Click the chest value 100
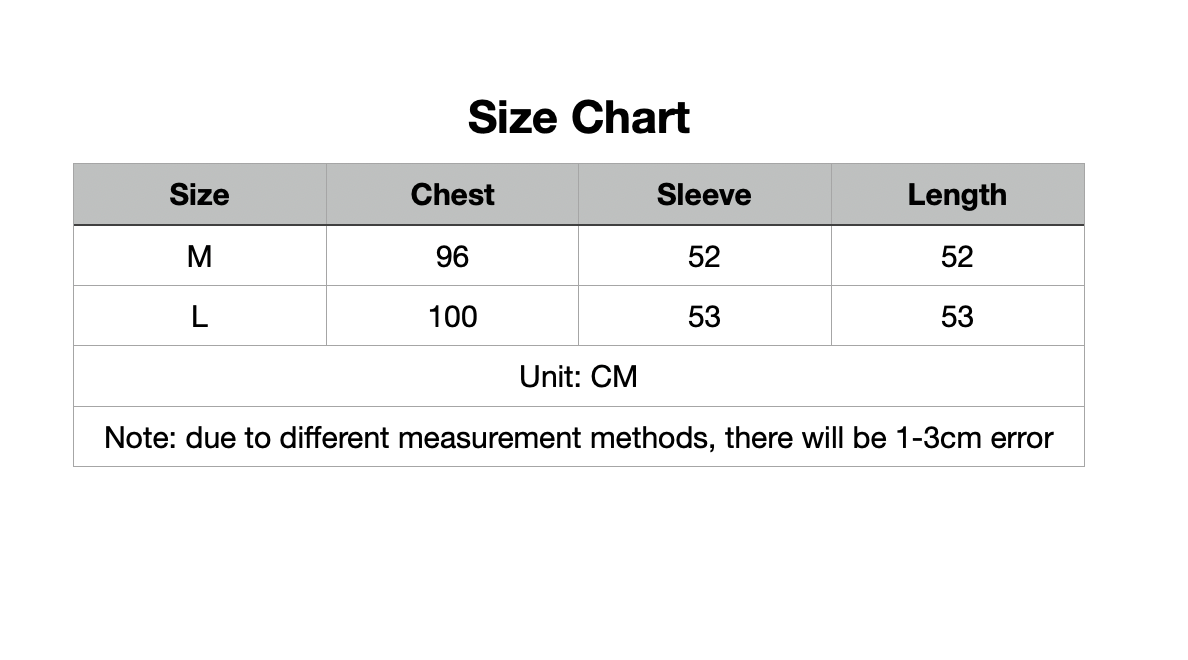The height and width of the screenshot is (660, 1188). pyautogui.click(x=452, y=317)
